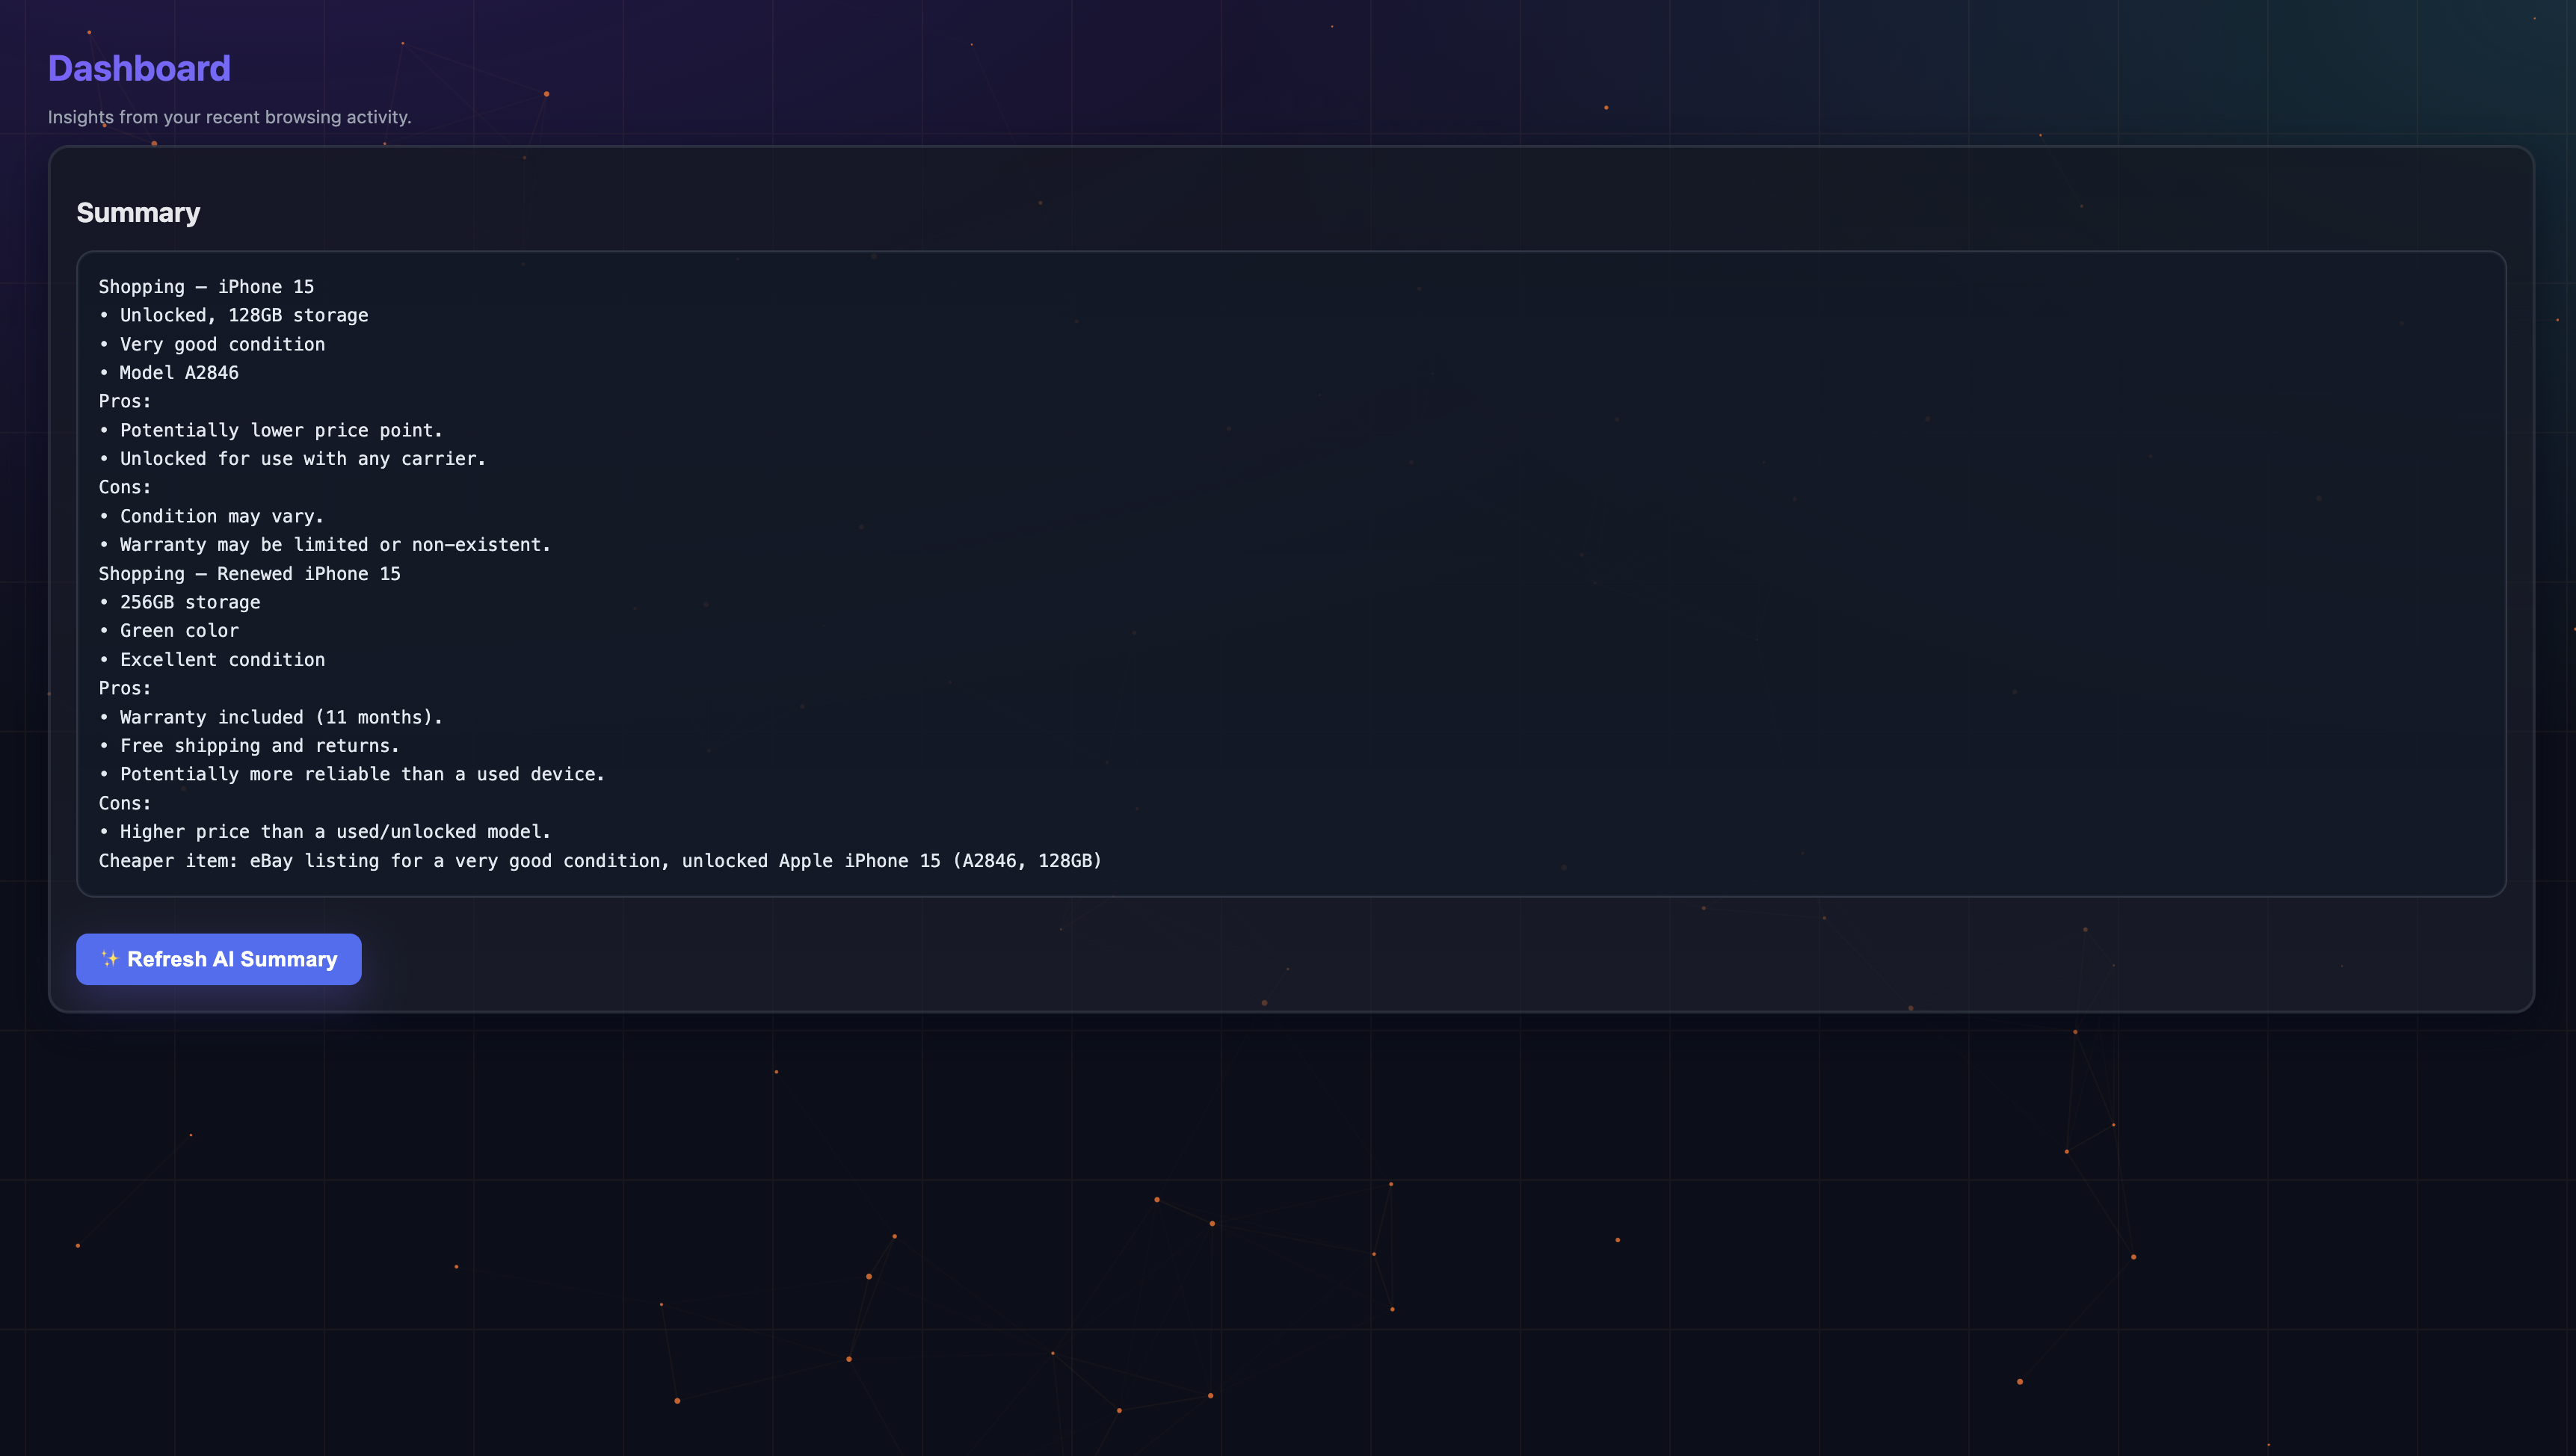
Task: Click the Refresh AI Summary button
Action: tap(218, 959)
